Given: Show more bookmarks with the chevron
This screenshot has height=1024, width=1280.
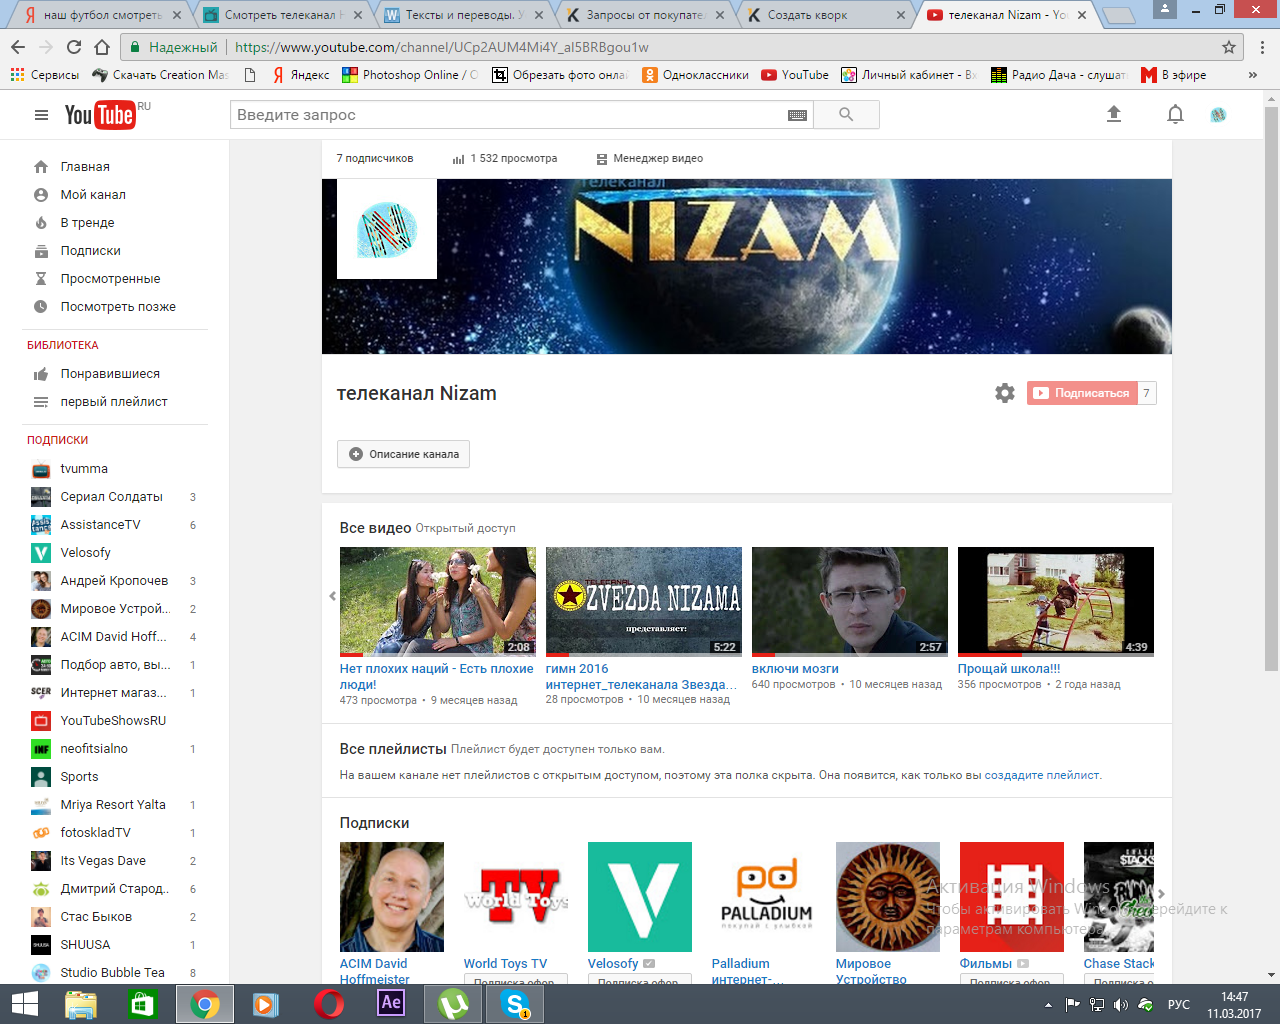Looking at the screenshot, I should click(x=1253, y=75).
